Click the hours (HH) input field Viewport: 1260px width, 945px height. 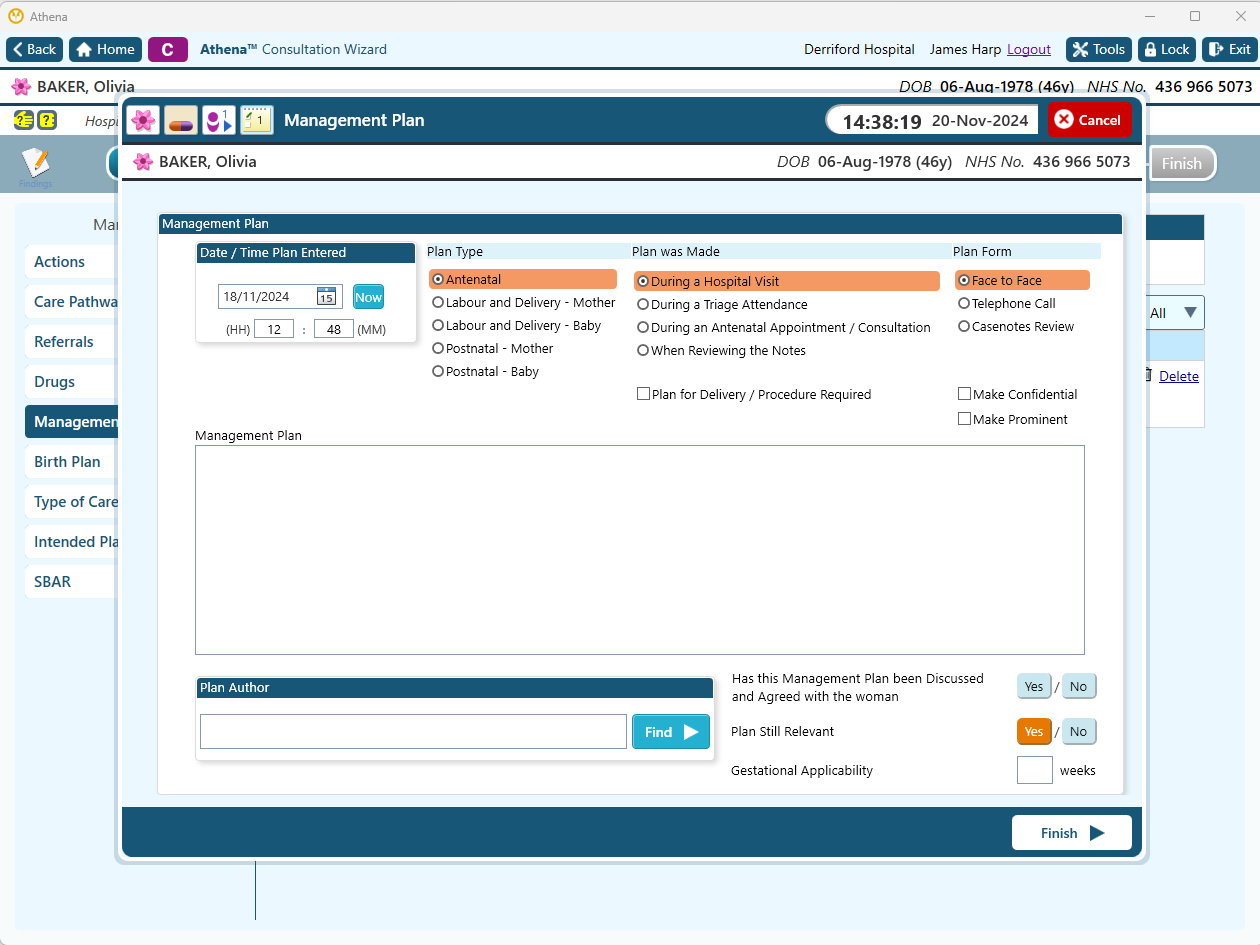274,329
